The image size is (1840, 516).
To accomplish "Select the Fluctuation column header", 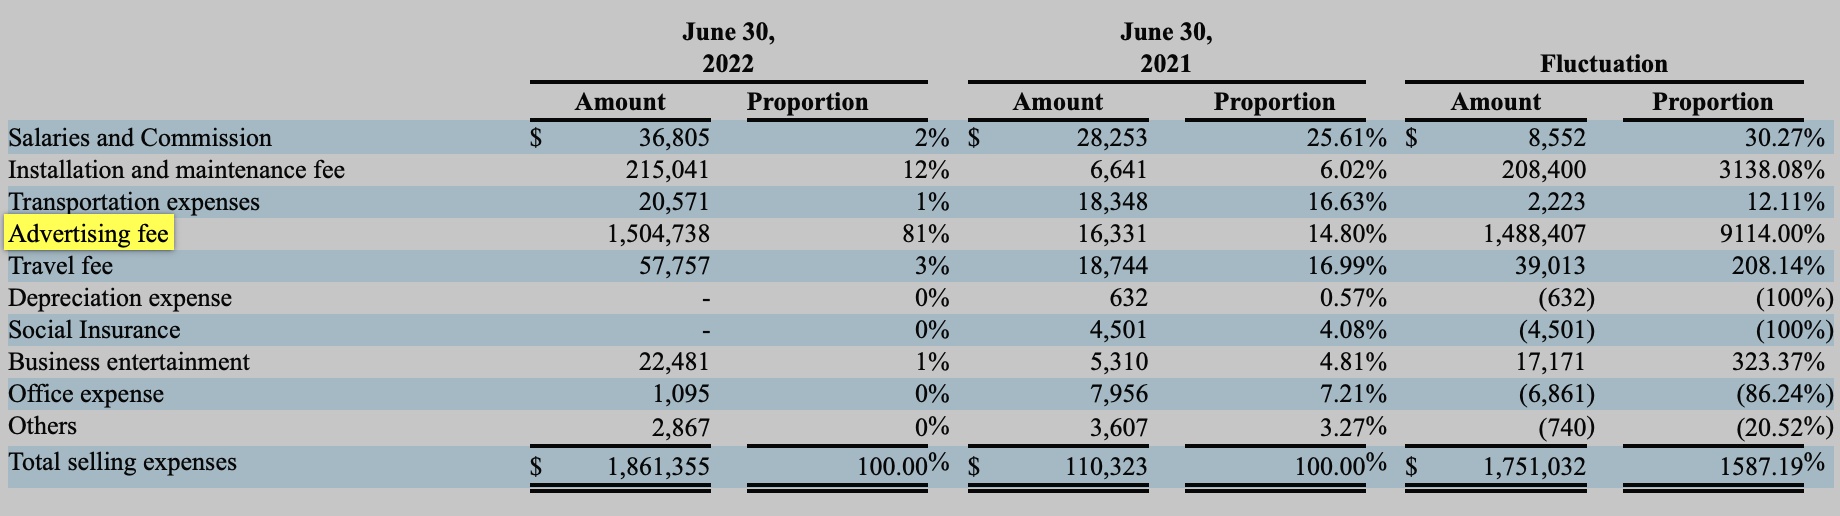I will 1604,64.
